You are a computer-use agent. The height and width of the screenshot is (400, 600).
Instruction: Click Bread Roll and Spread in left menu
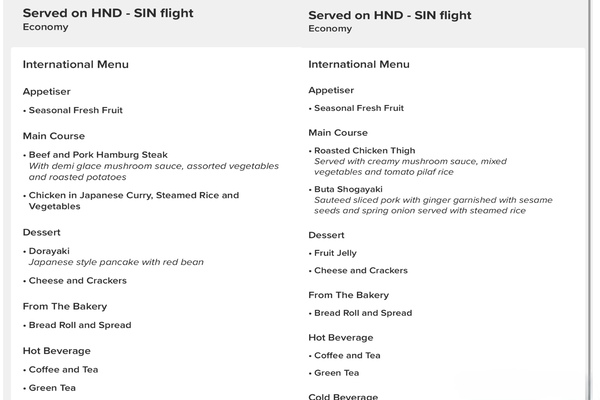pyautogui.click(x=80, y=325)
